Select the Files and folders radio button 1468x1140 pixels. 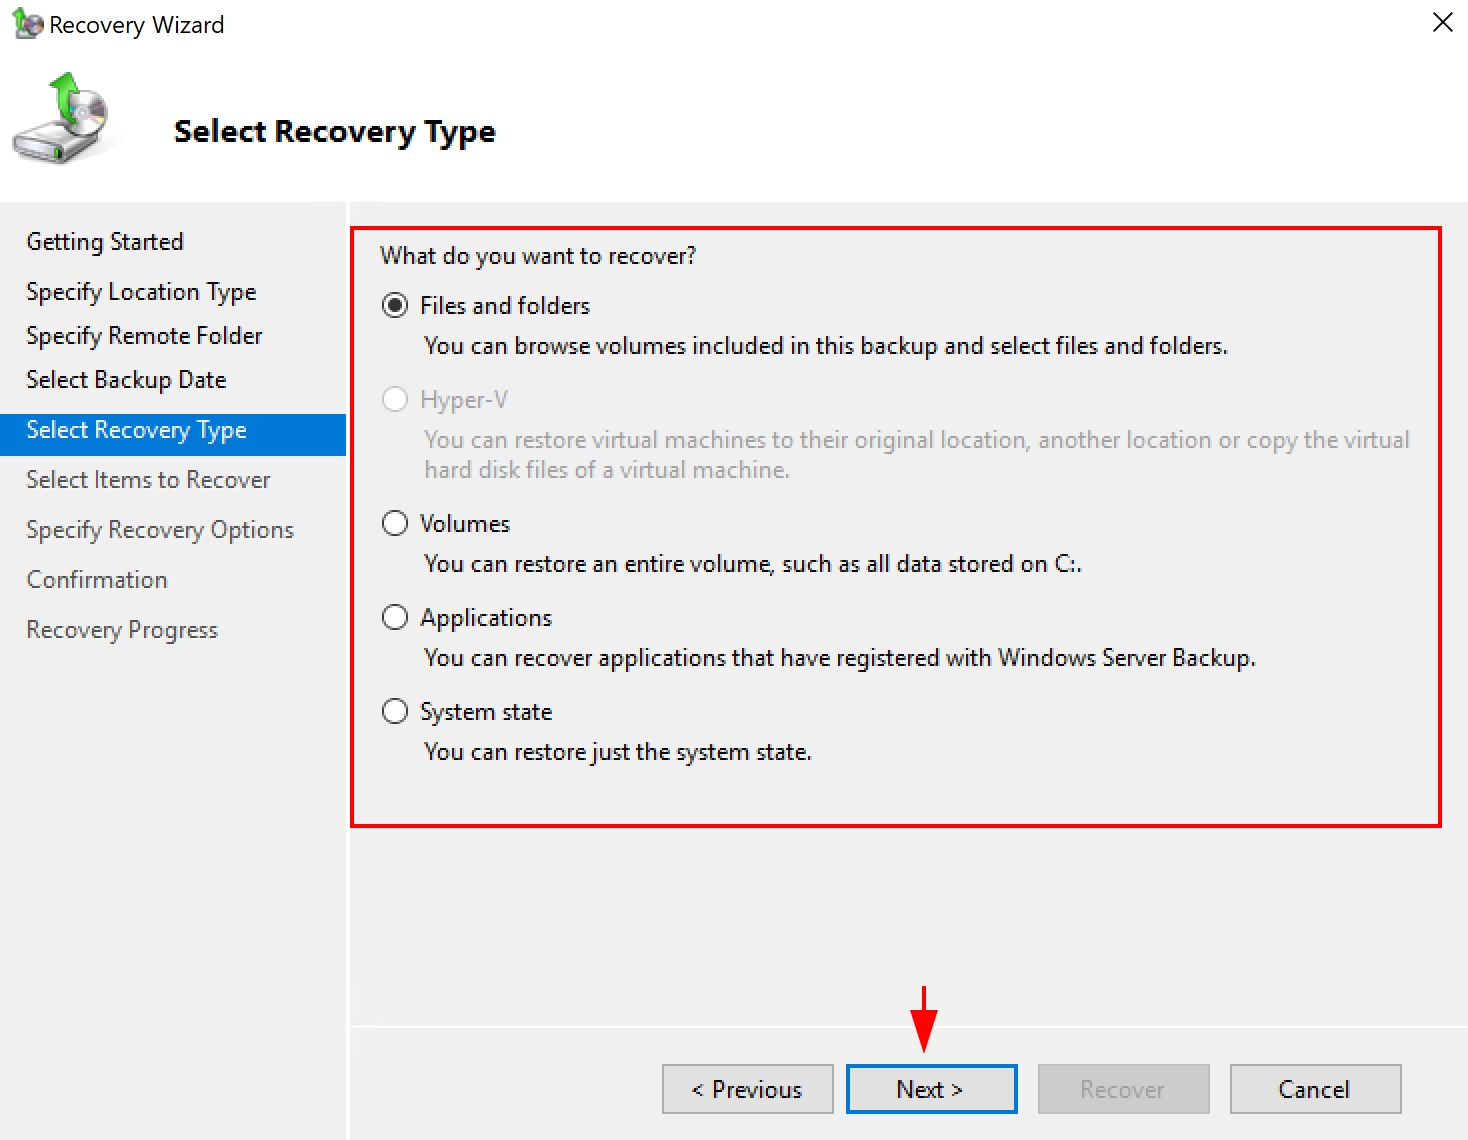click(396, 306)
